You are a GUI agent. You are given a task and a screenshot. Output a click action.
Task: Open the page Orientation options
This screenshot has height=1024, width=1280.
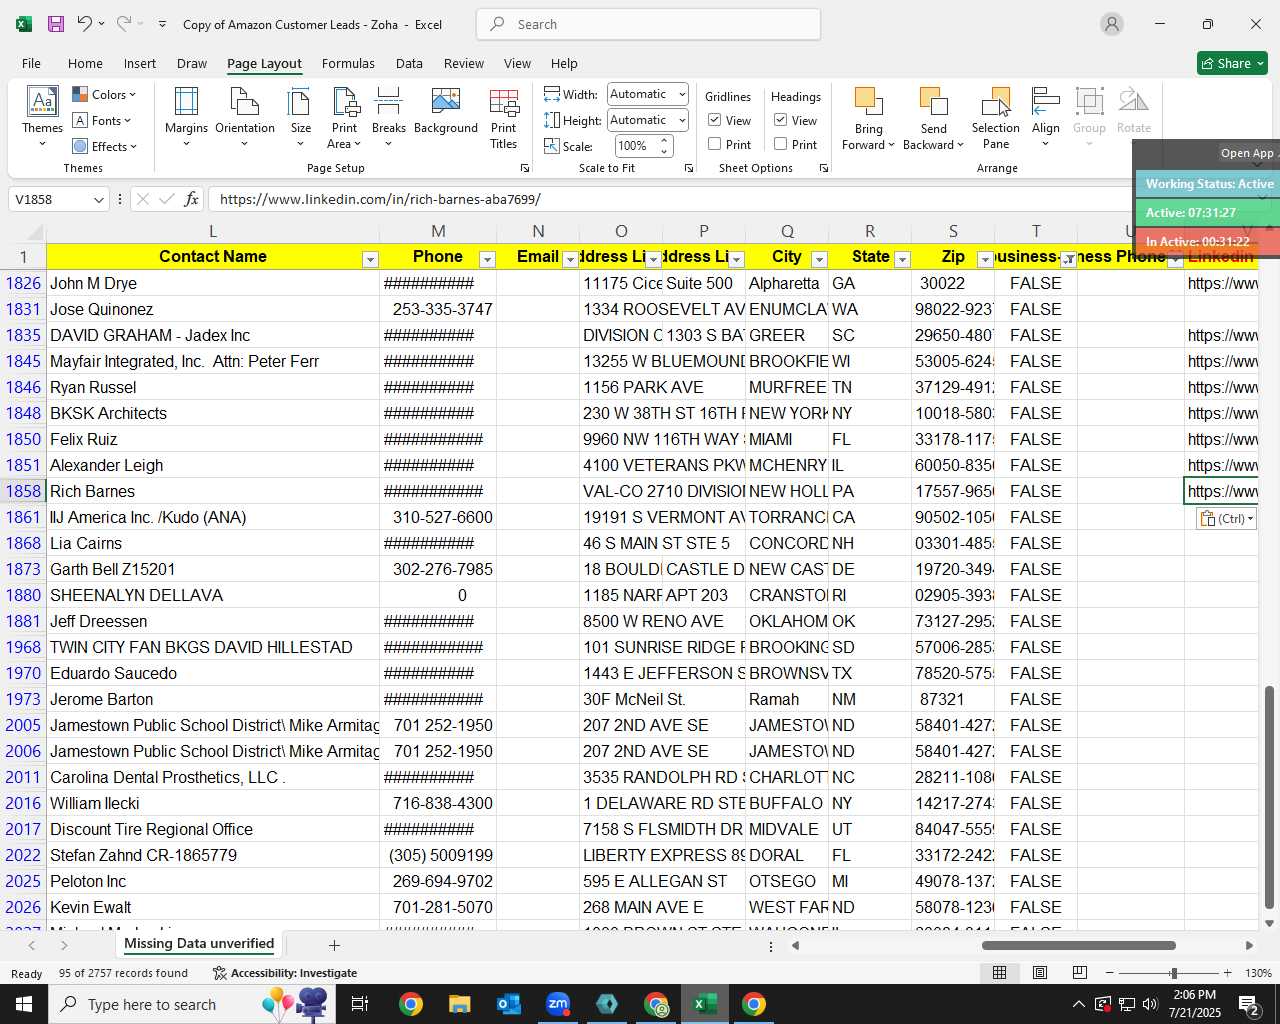pyautogui.click(x=245, y=118)
